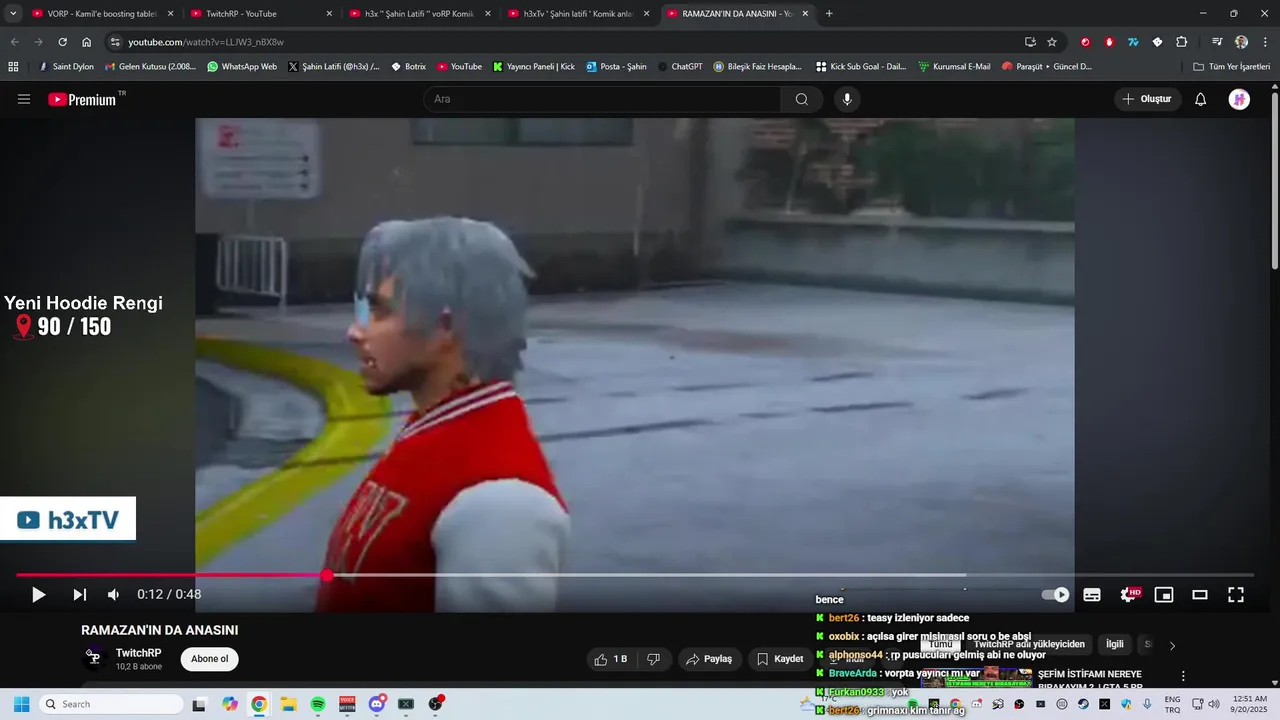Click the search magnifier button

(802, 99)
